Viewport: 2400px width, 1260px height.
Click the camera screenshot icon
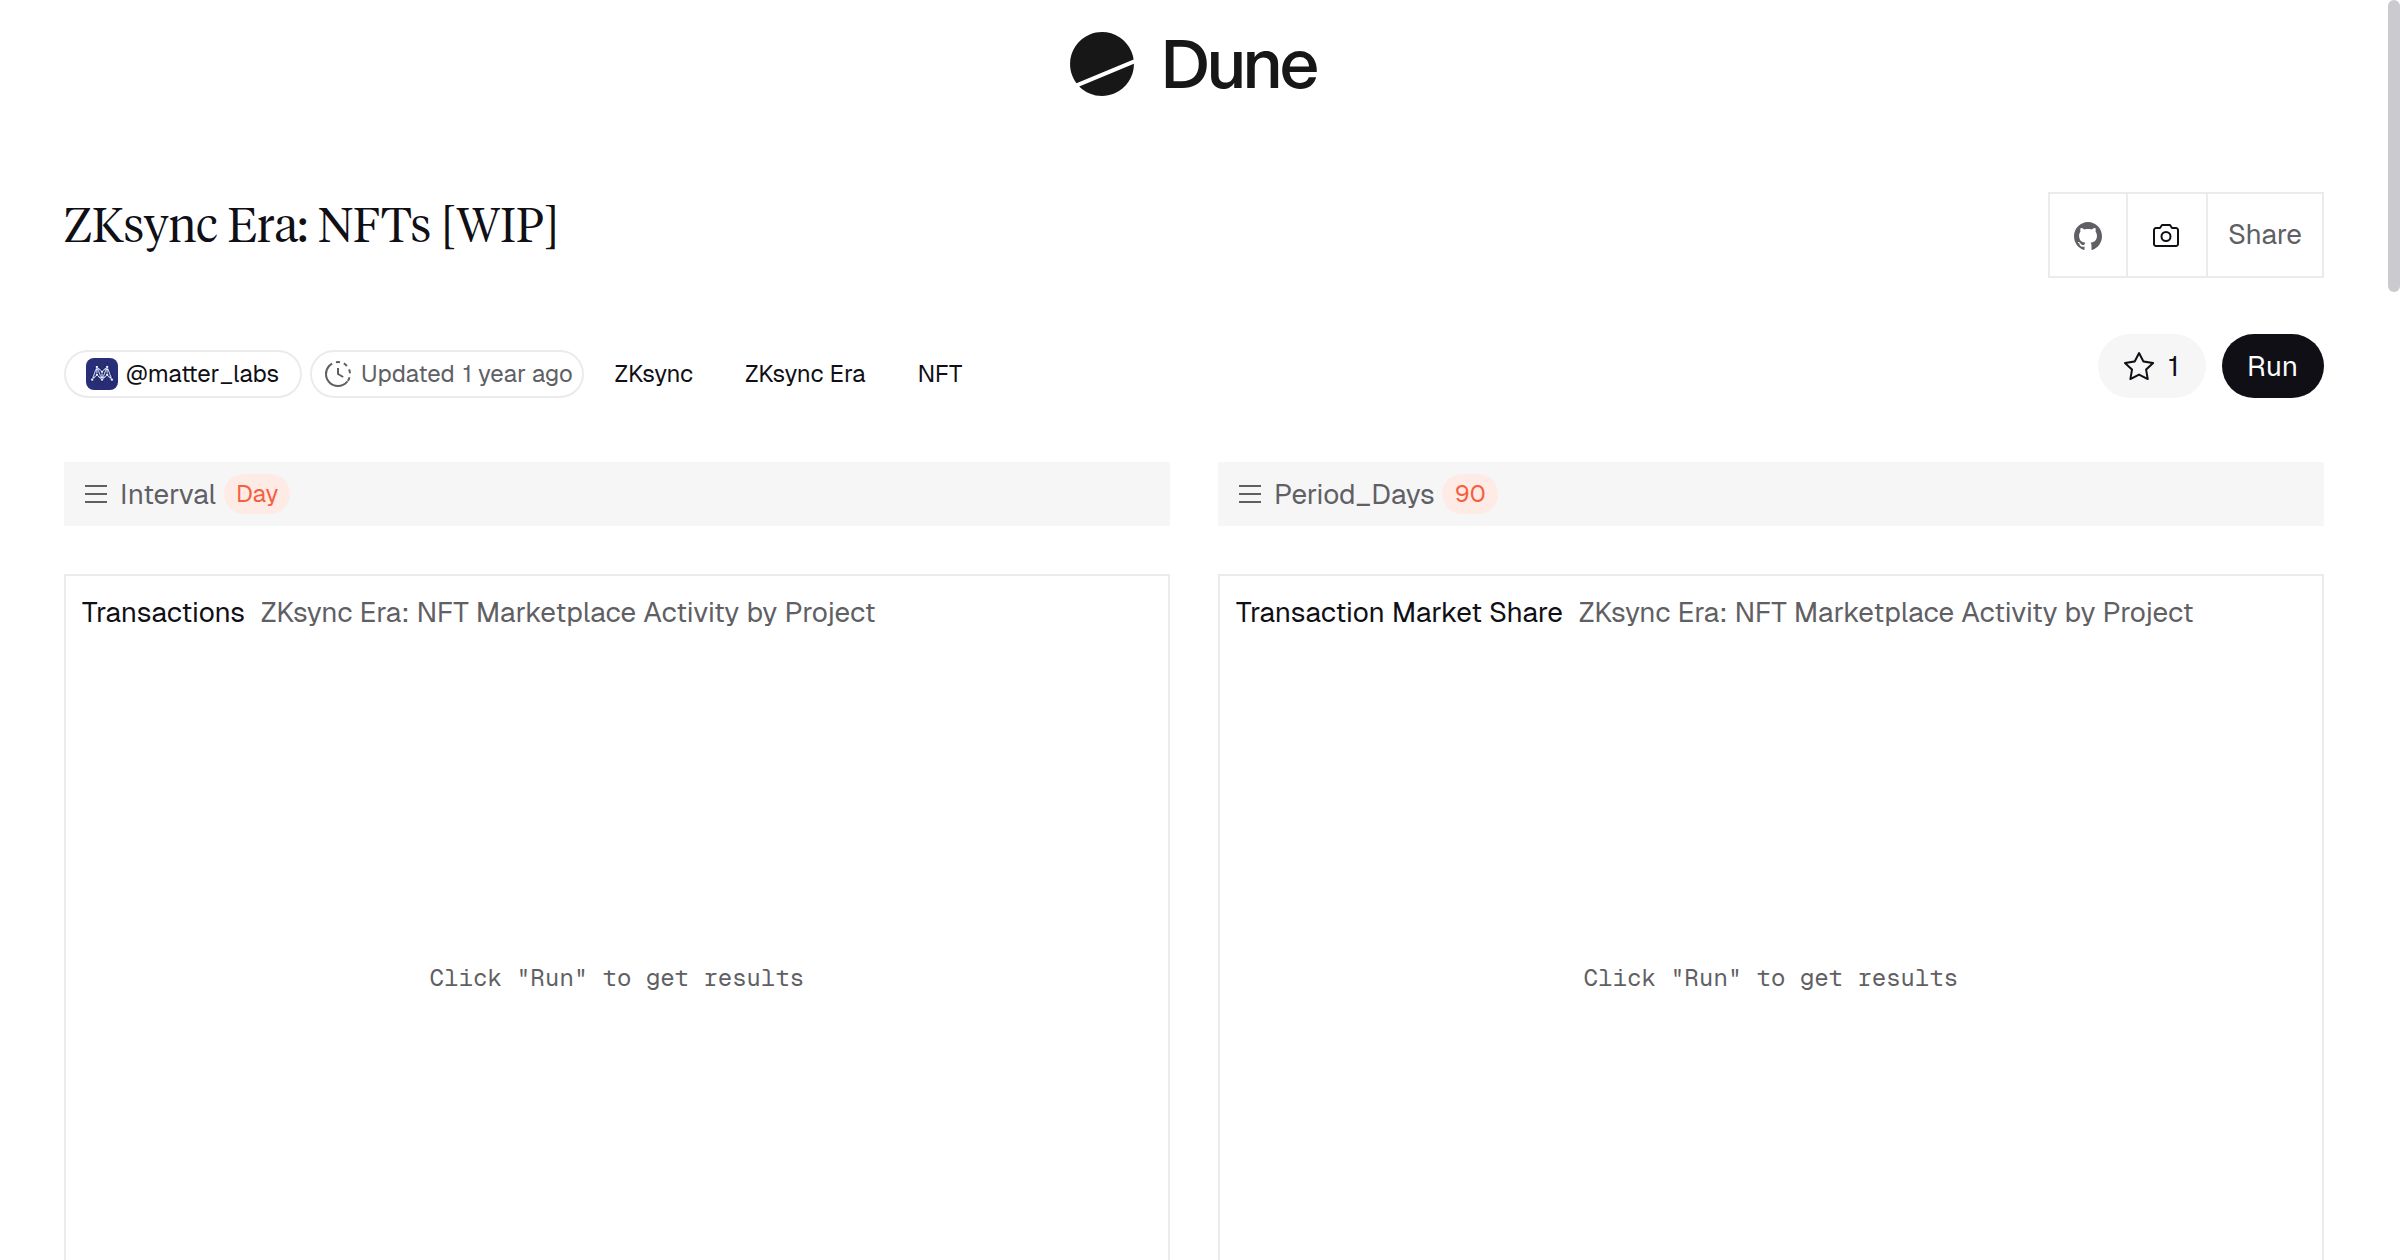[2166, 236]
